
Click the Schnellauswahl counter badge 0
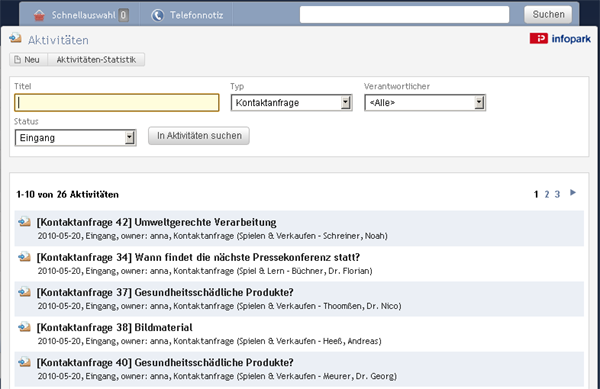tap(123, 15)
